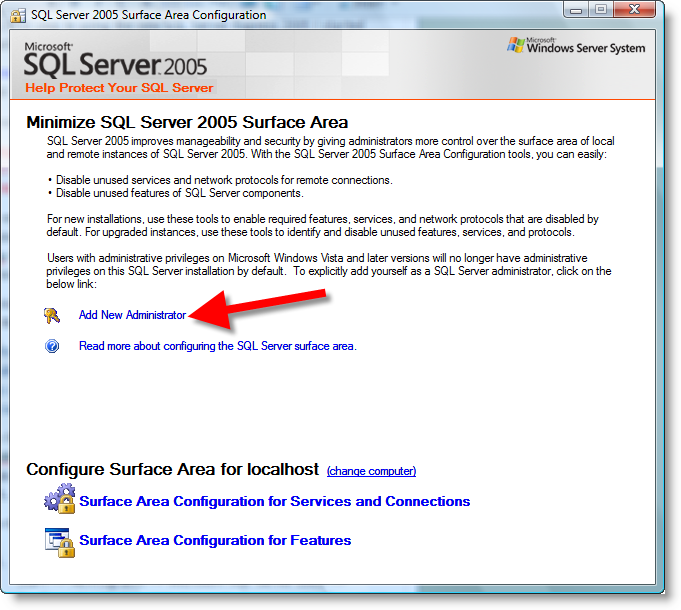This screenshot has width=681, height=610.
Task: Maximize the Surface Area Configuration window
Action: 603,11
